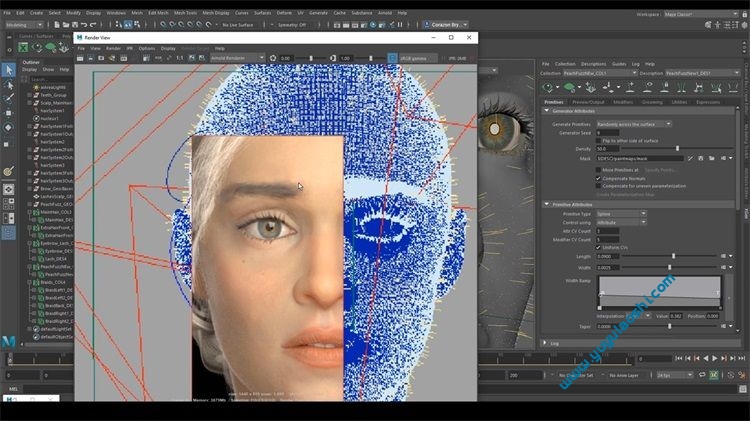This screenshot has width=750, height=421.
Task: Collapse the Primitive Attributes section
Action: [x=547, y=204]
